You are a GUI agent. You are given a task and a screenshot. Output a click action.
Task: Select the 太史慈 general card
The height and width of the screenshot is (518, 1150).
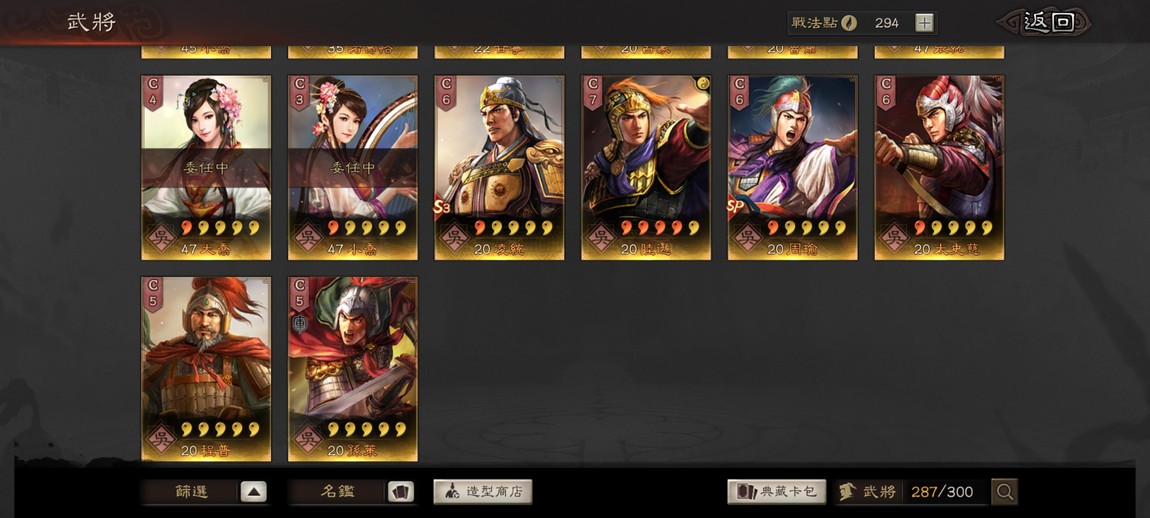coord(940,167)
